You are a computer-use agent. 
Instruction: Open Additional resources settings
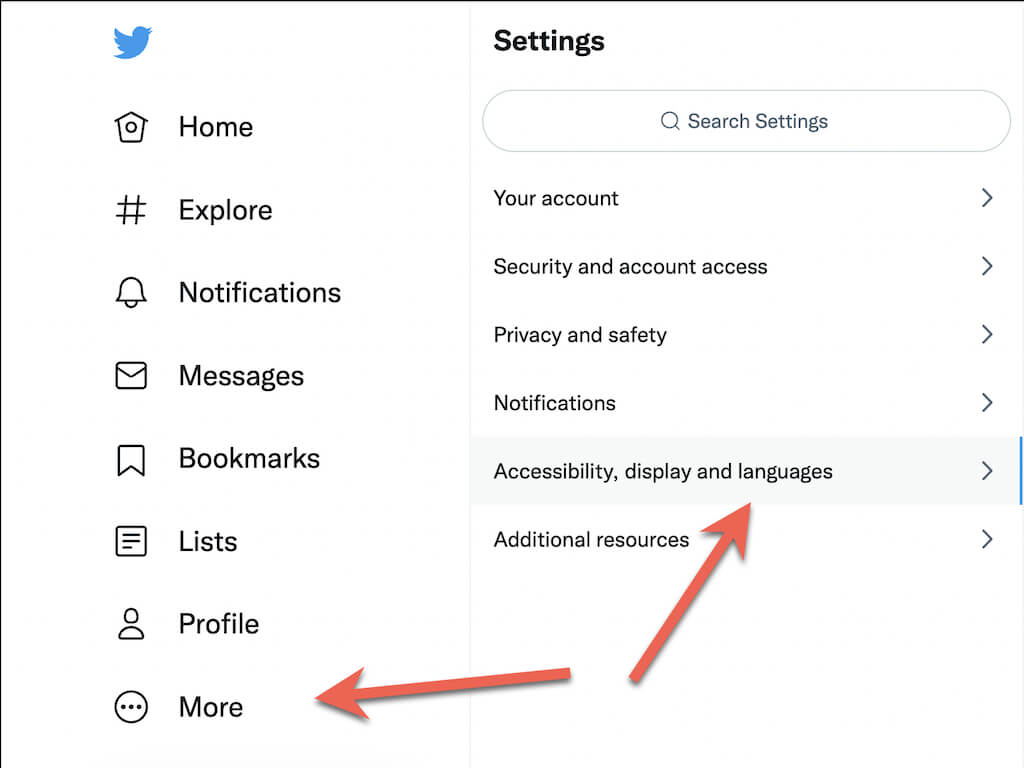[x=591, y=540]
